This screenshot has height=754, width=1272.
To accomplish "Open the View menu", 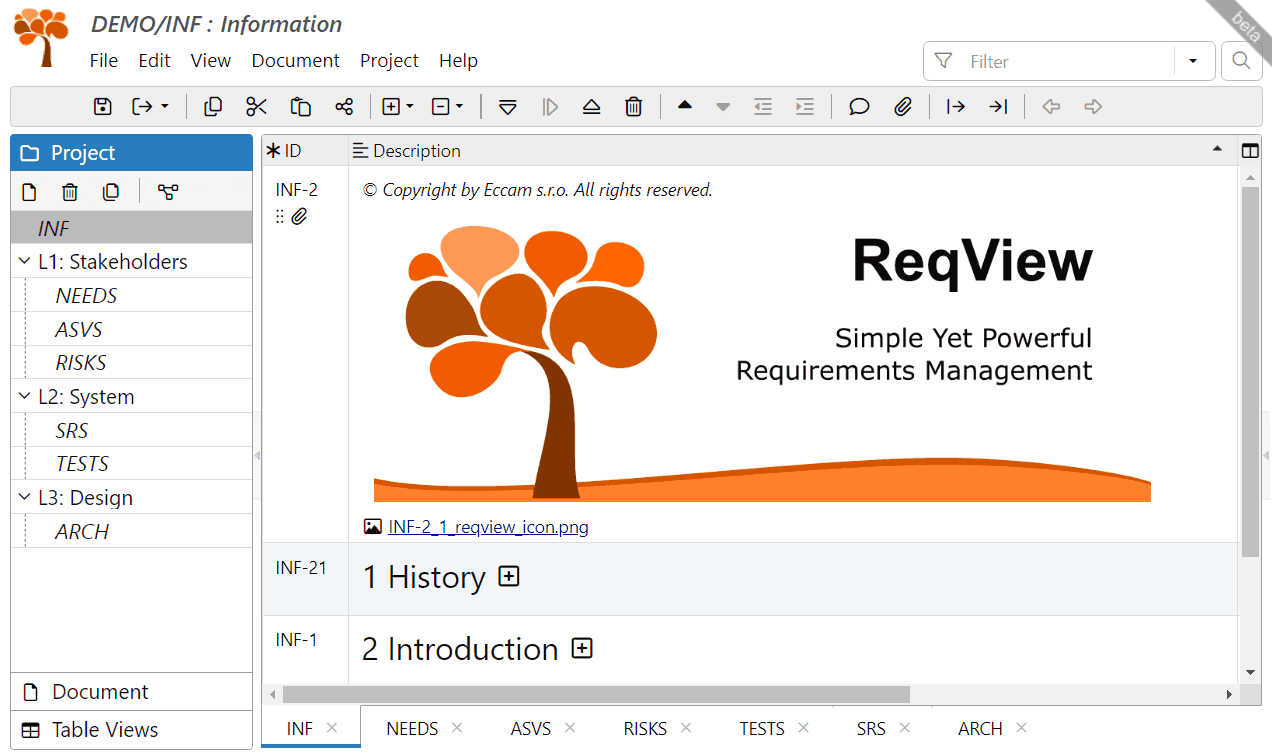I will (x=211, y=61).
